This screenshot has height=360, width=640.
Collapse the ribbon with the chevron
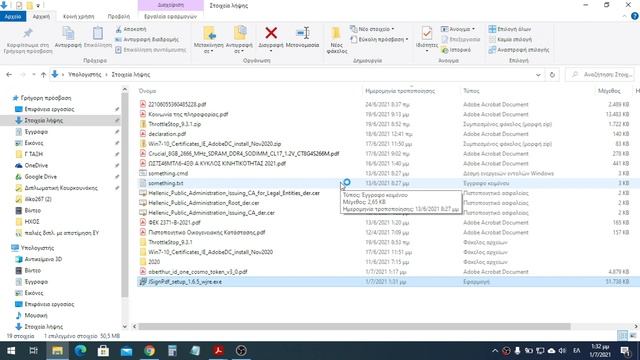point(624,16)
